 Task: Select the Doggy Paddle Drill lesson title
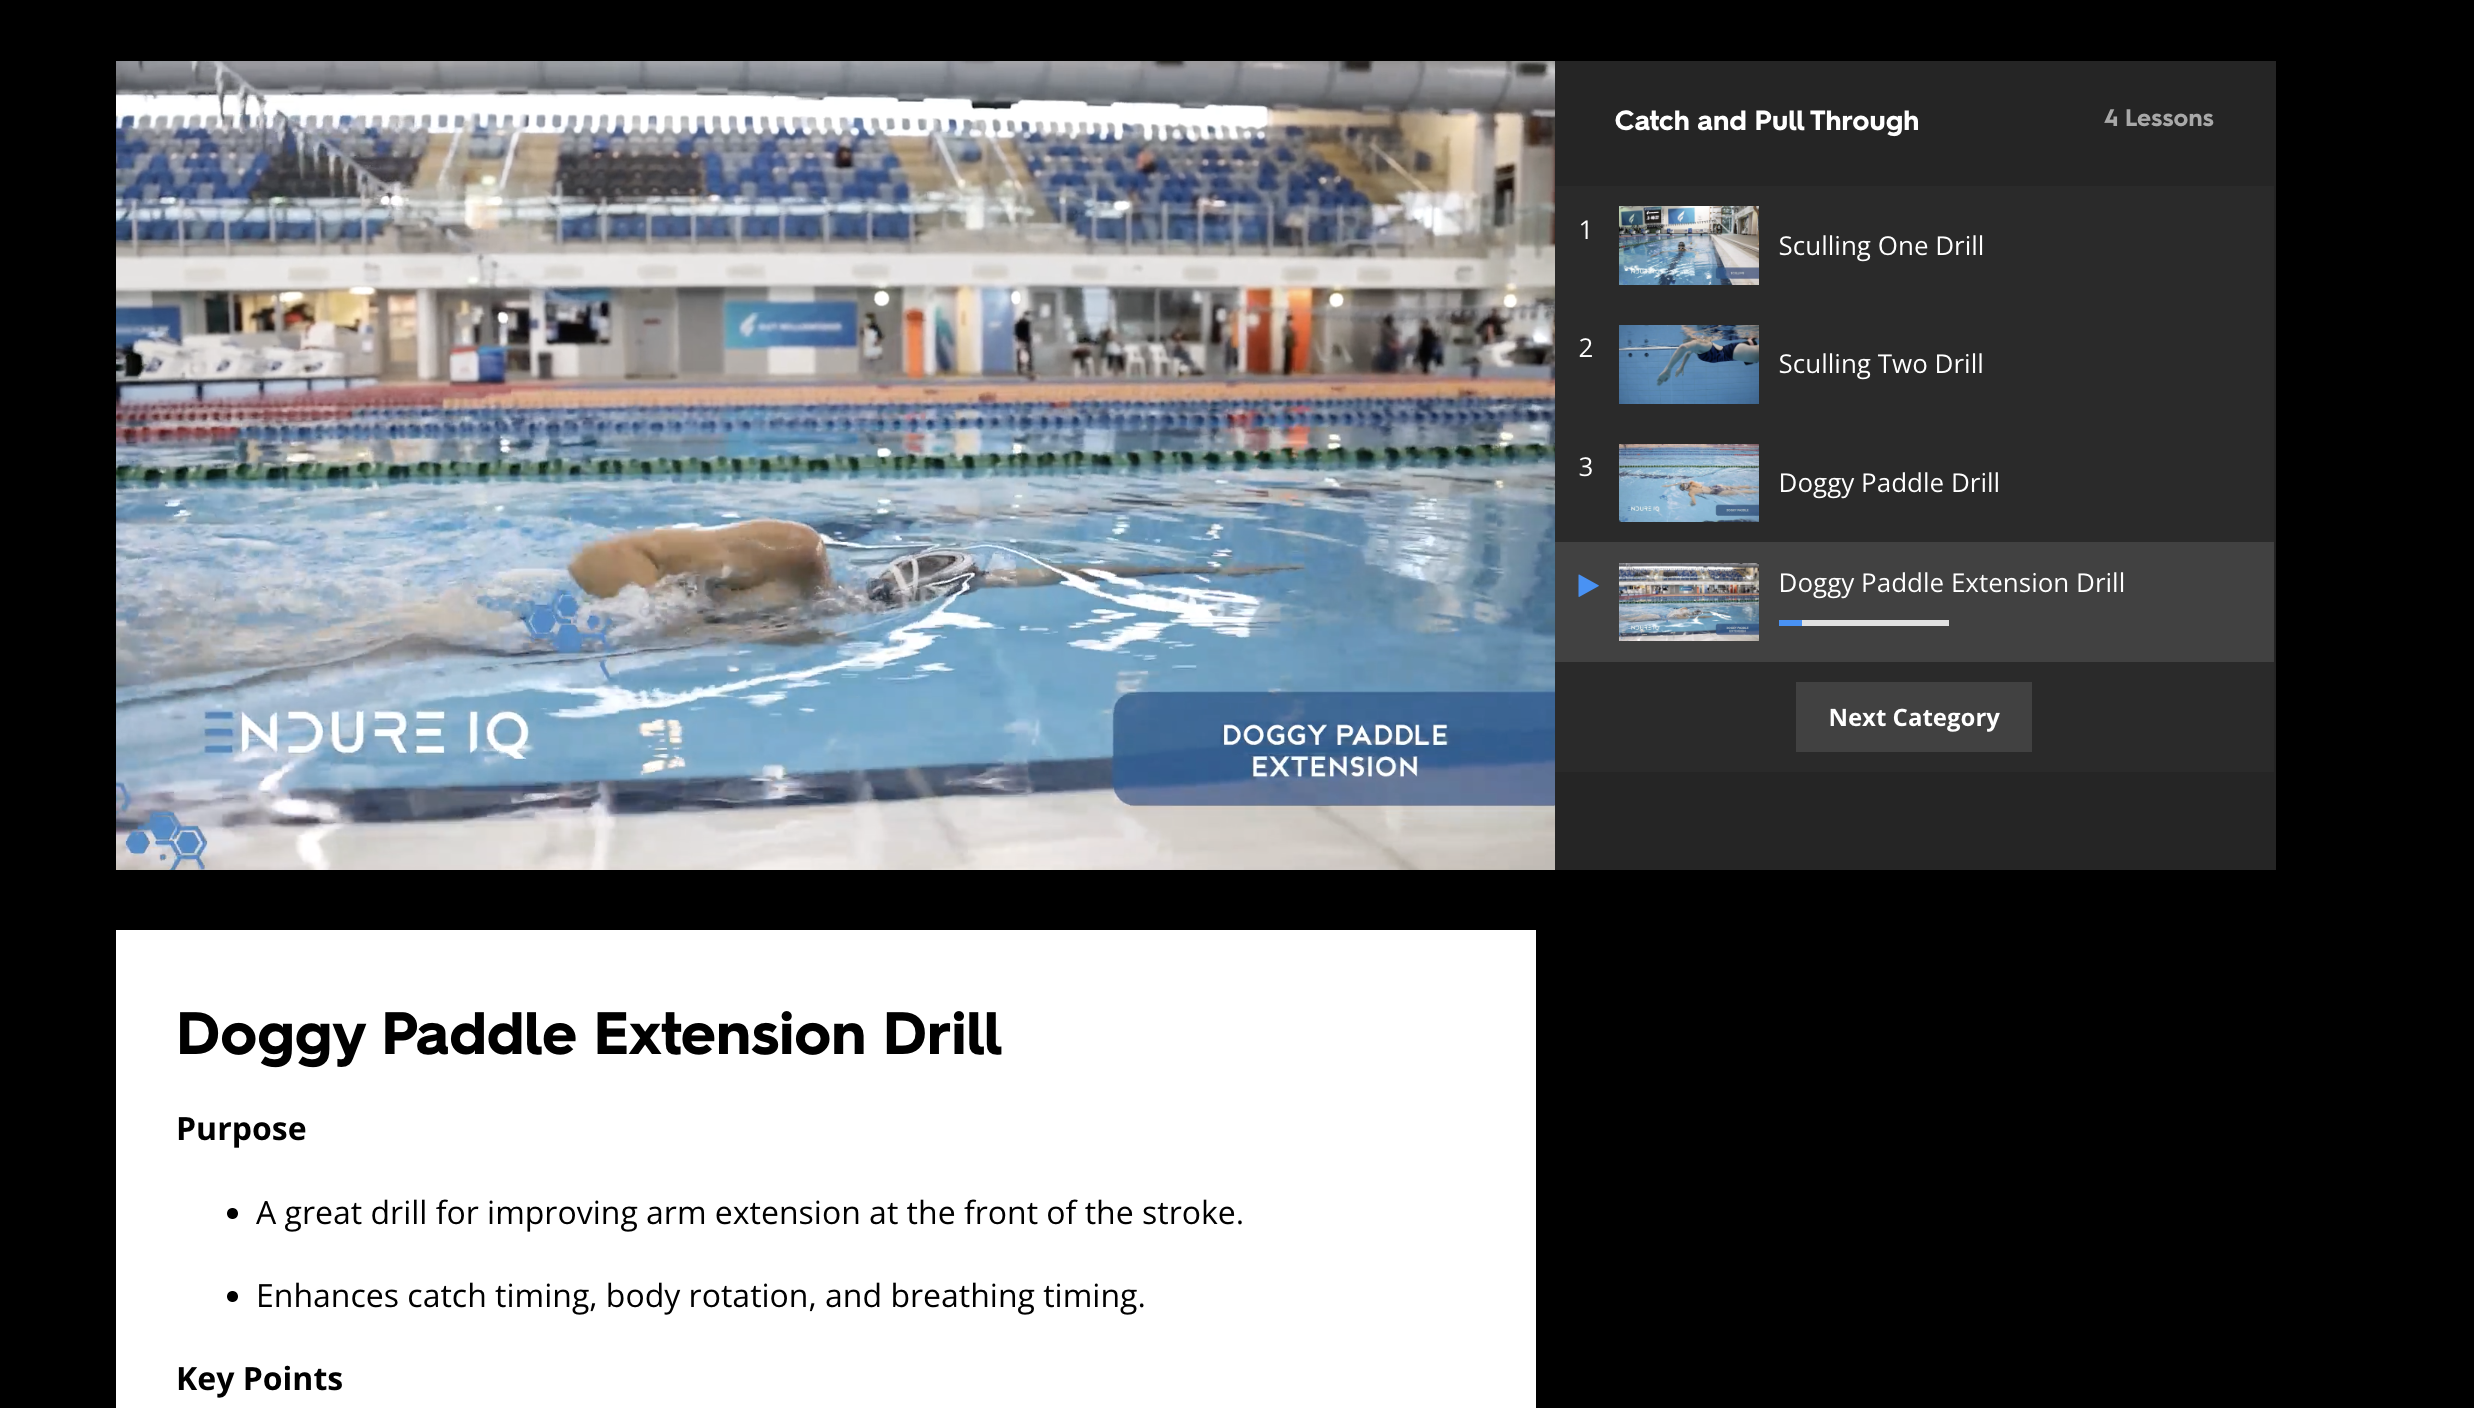1888,483
